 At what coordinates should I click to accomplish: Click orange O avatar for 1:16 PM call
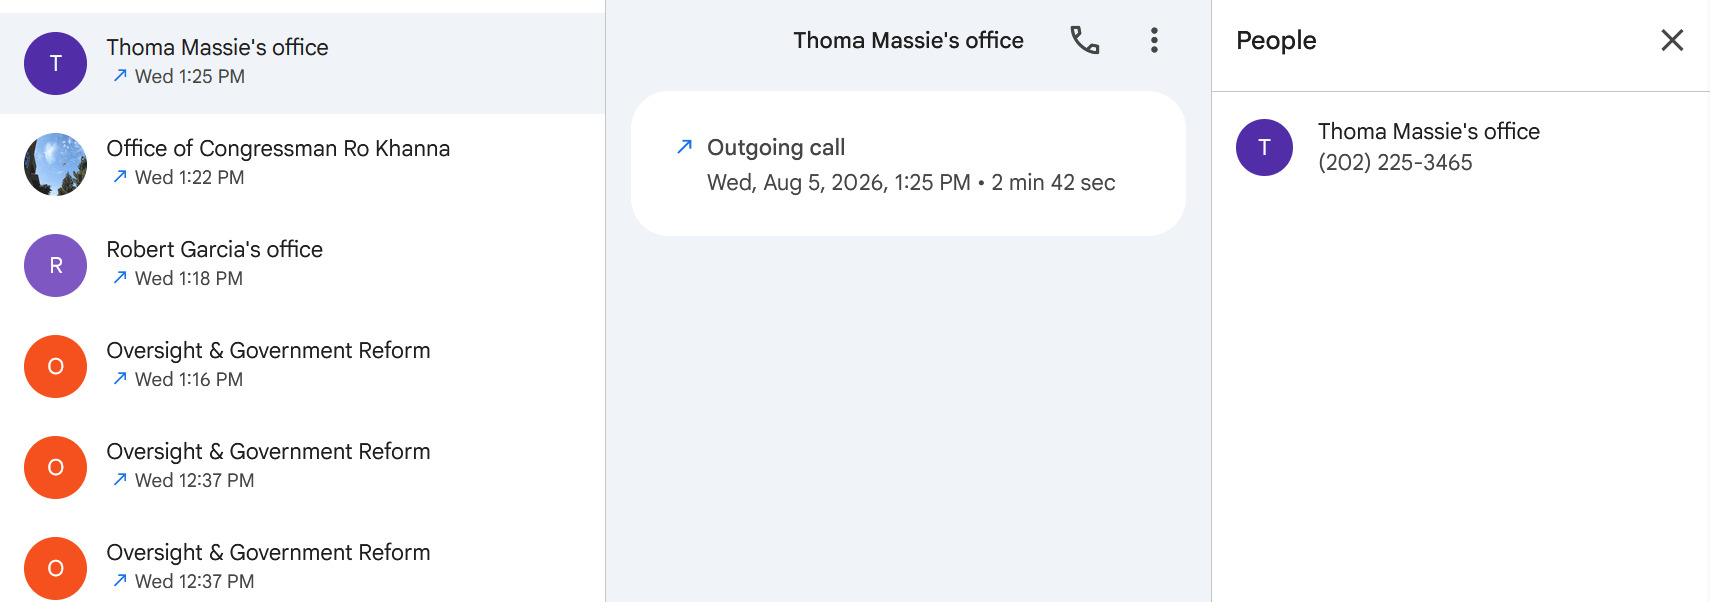[x=56, y=366]
